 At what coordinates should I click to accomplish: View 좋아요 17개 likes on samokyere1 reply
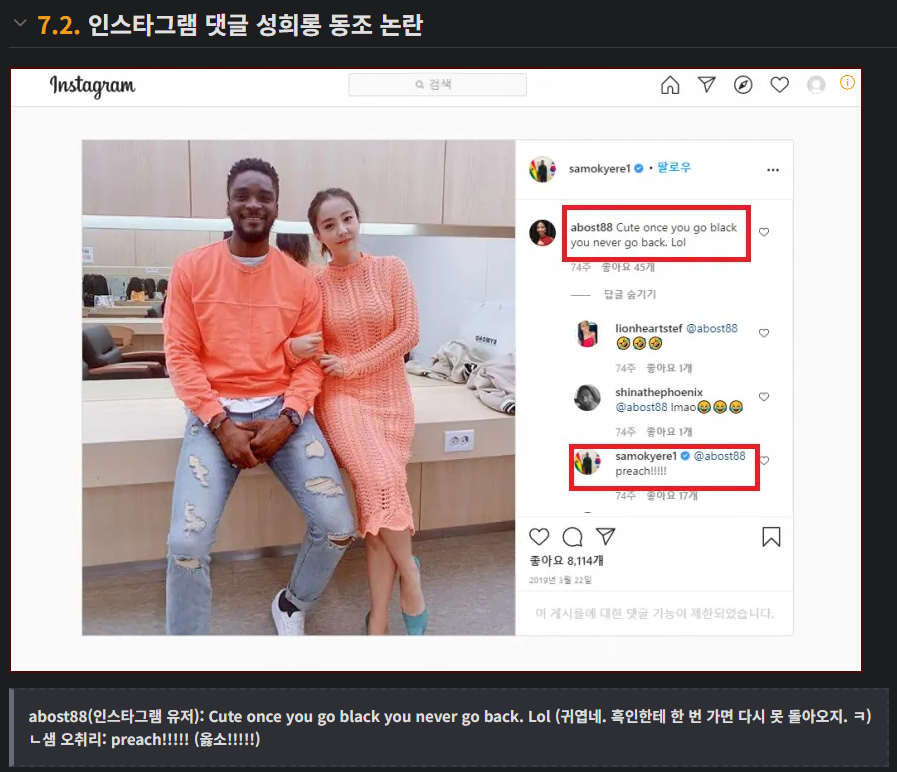tap(672, 496)
